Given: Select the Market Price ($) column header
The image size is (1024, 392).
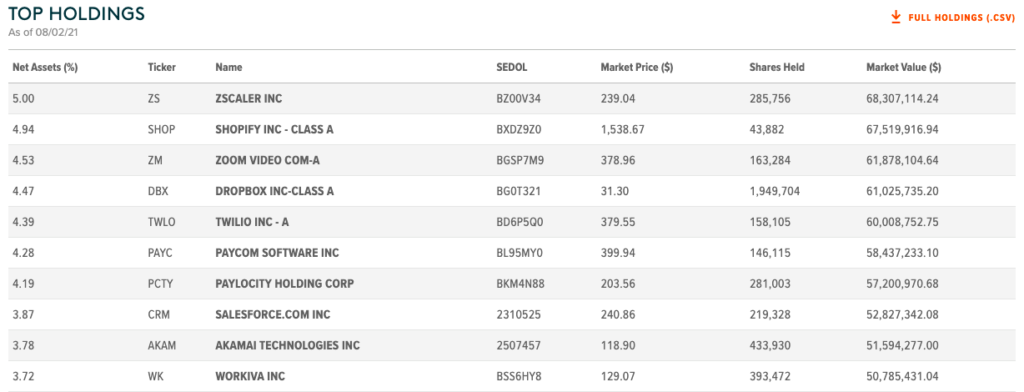Looking at the screenshot, I should click(x=637, y=67).
